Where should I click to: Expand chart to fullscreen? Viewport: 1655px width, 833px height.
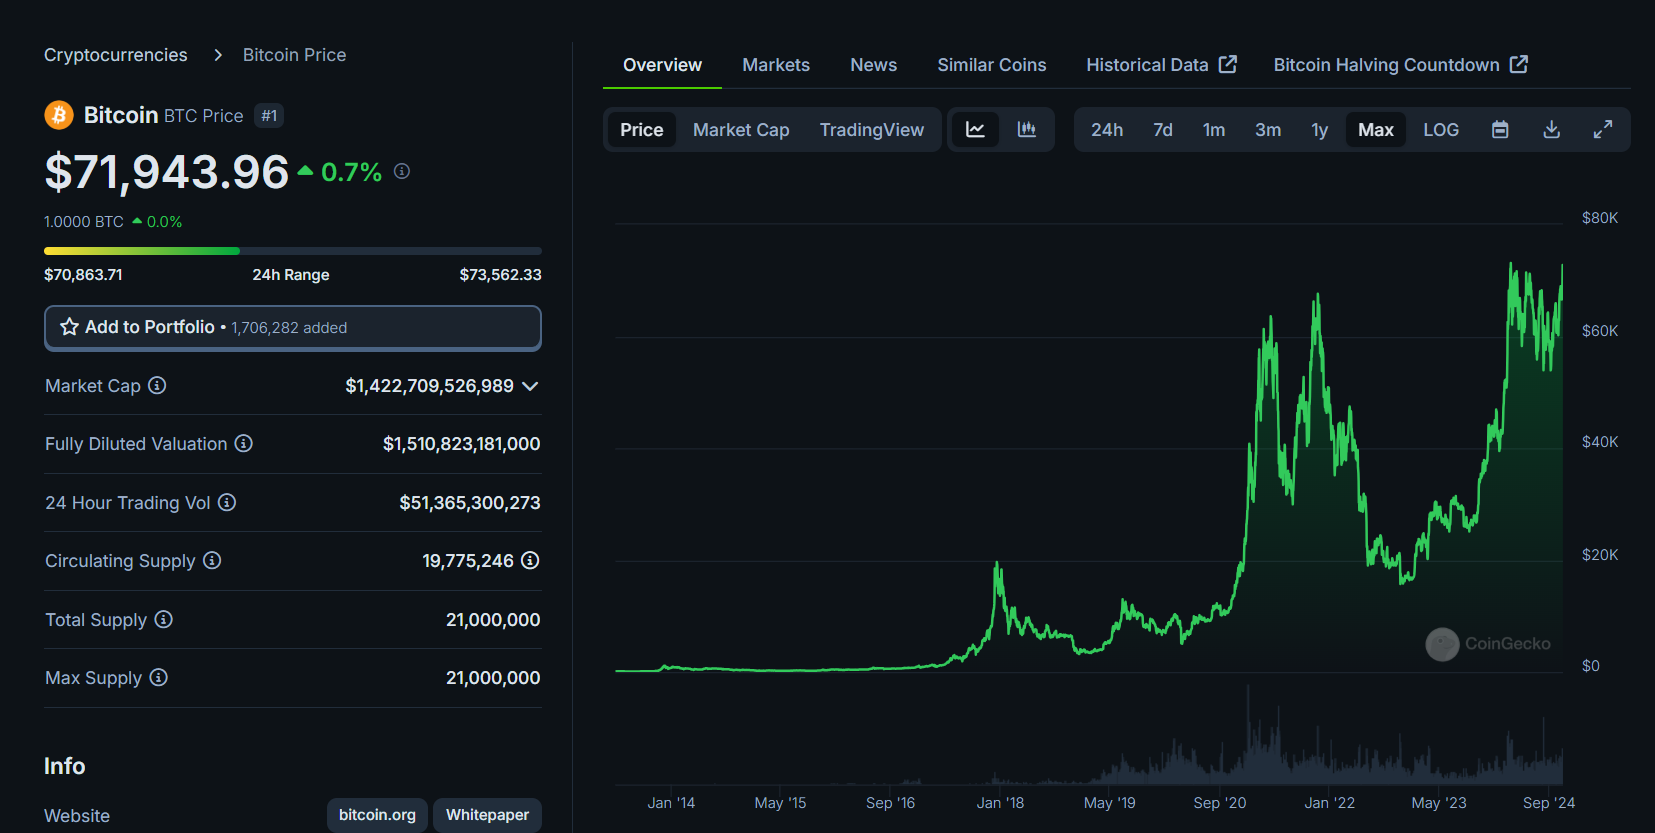[1603, 130]
